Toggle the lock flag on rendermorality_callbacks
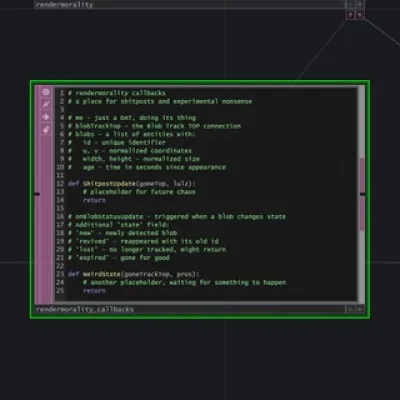 click(46, 129)
